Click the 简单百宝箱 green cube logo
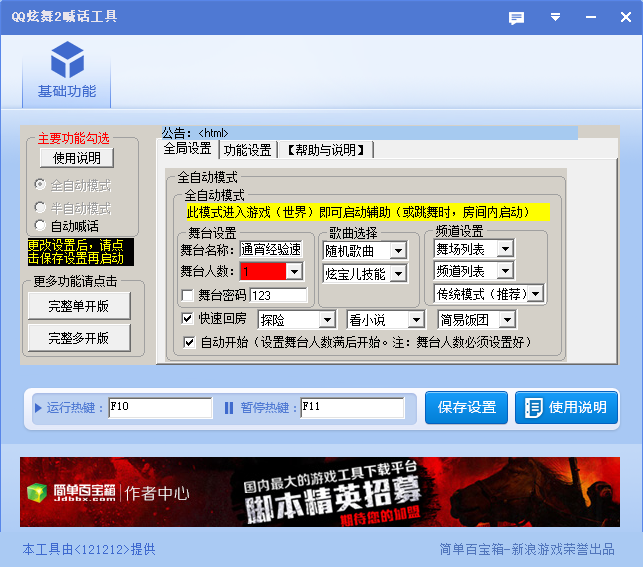This screenshot has width=643, height=567. (37, 492)
